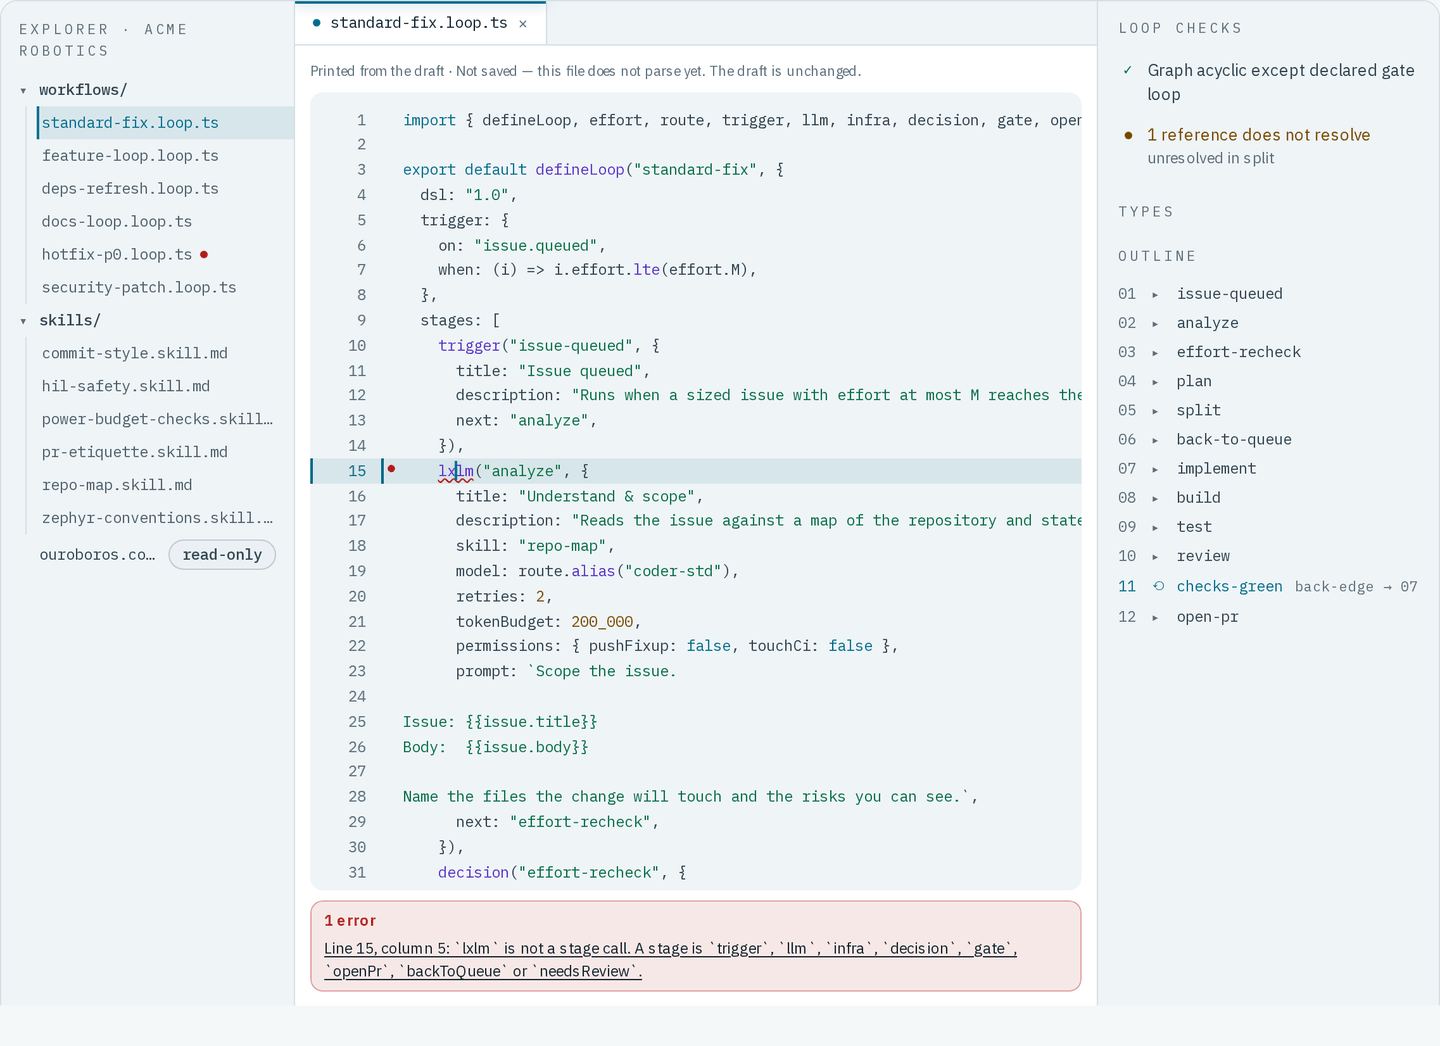Image resolution: width=1440 pixels, height=1046 pixels.
Task: Open feature-loop.loop.ts in the explorer
Action: (x=165, y=155)
